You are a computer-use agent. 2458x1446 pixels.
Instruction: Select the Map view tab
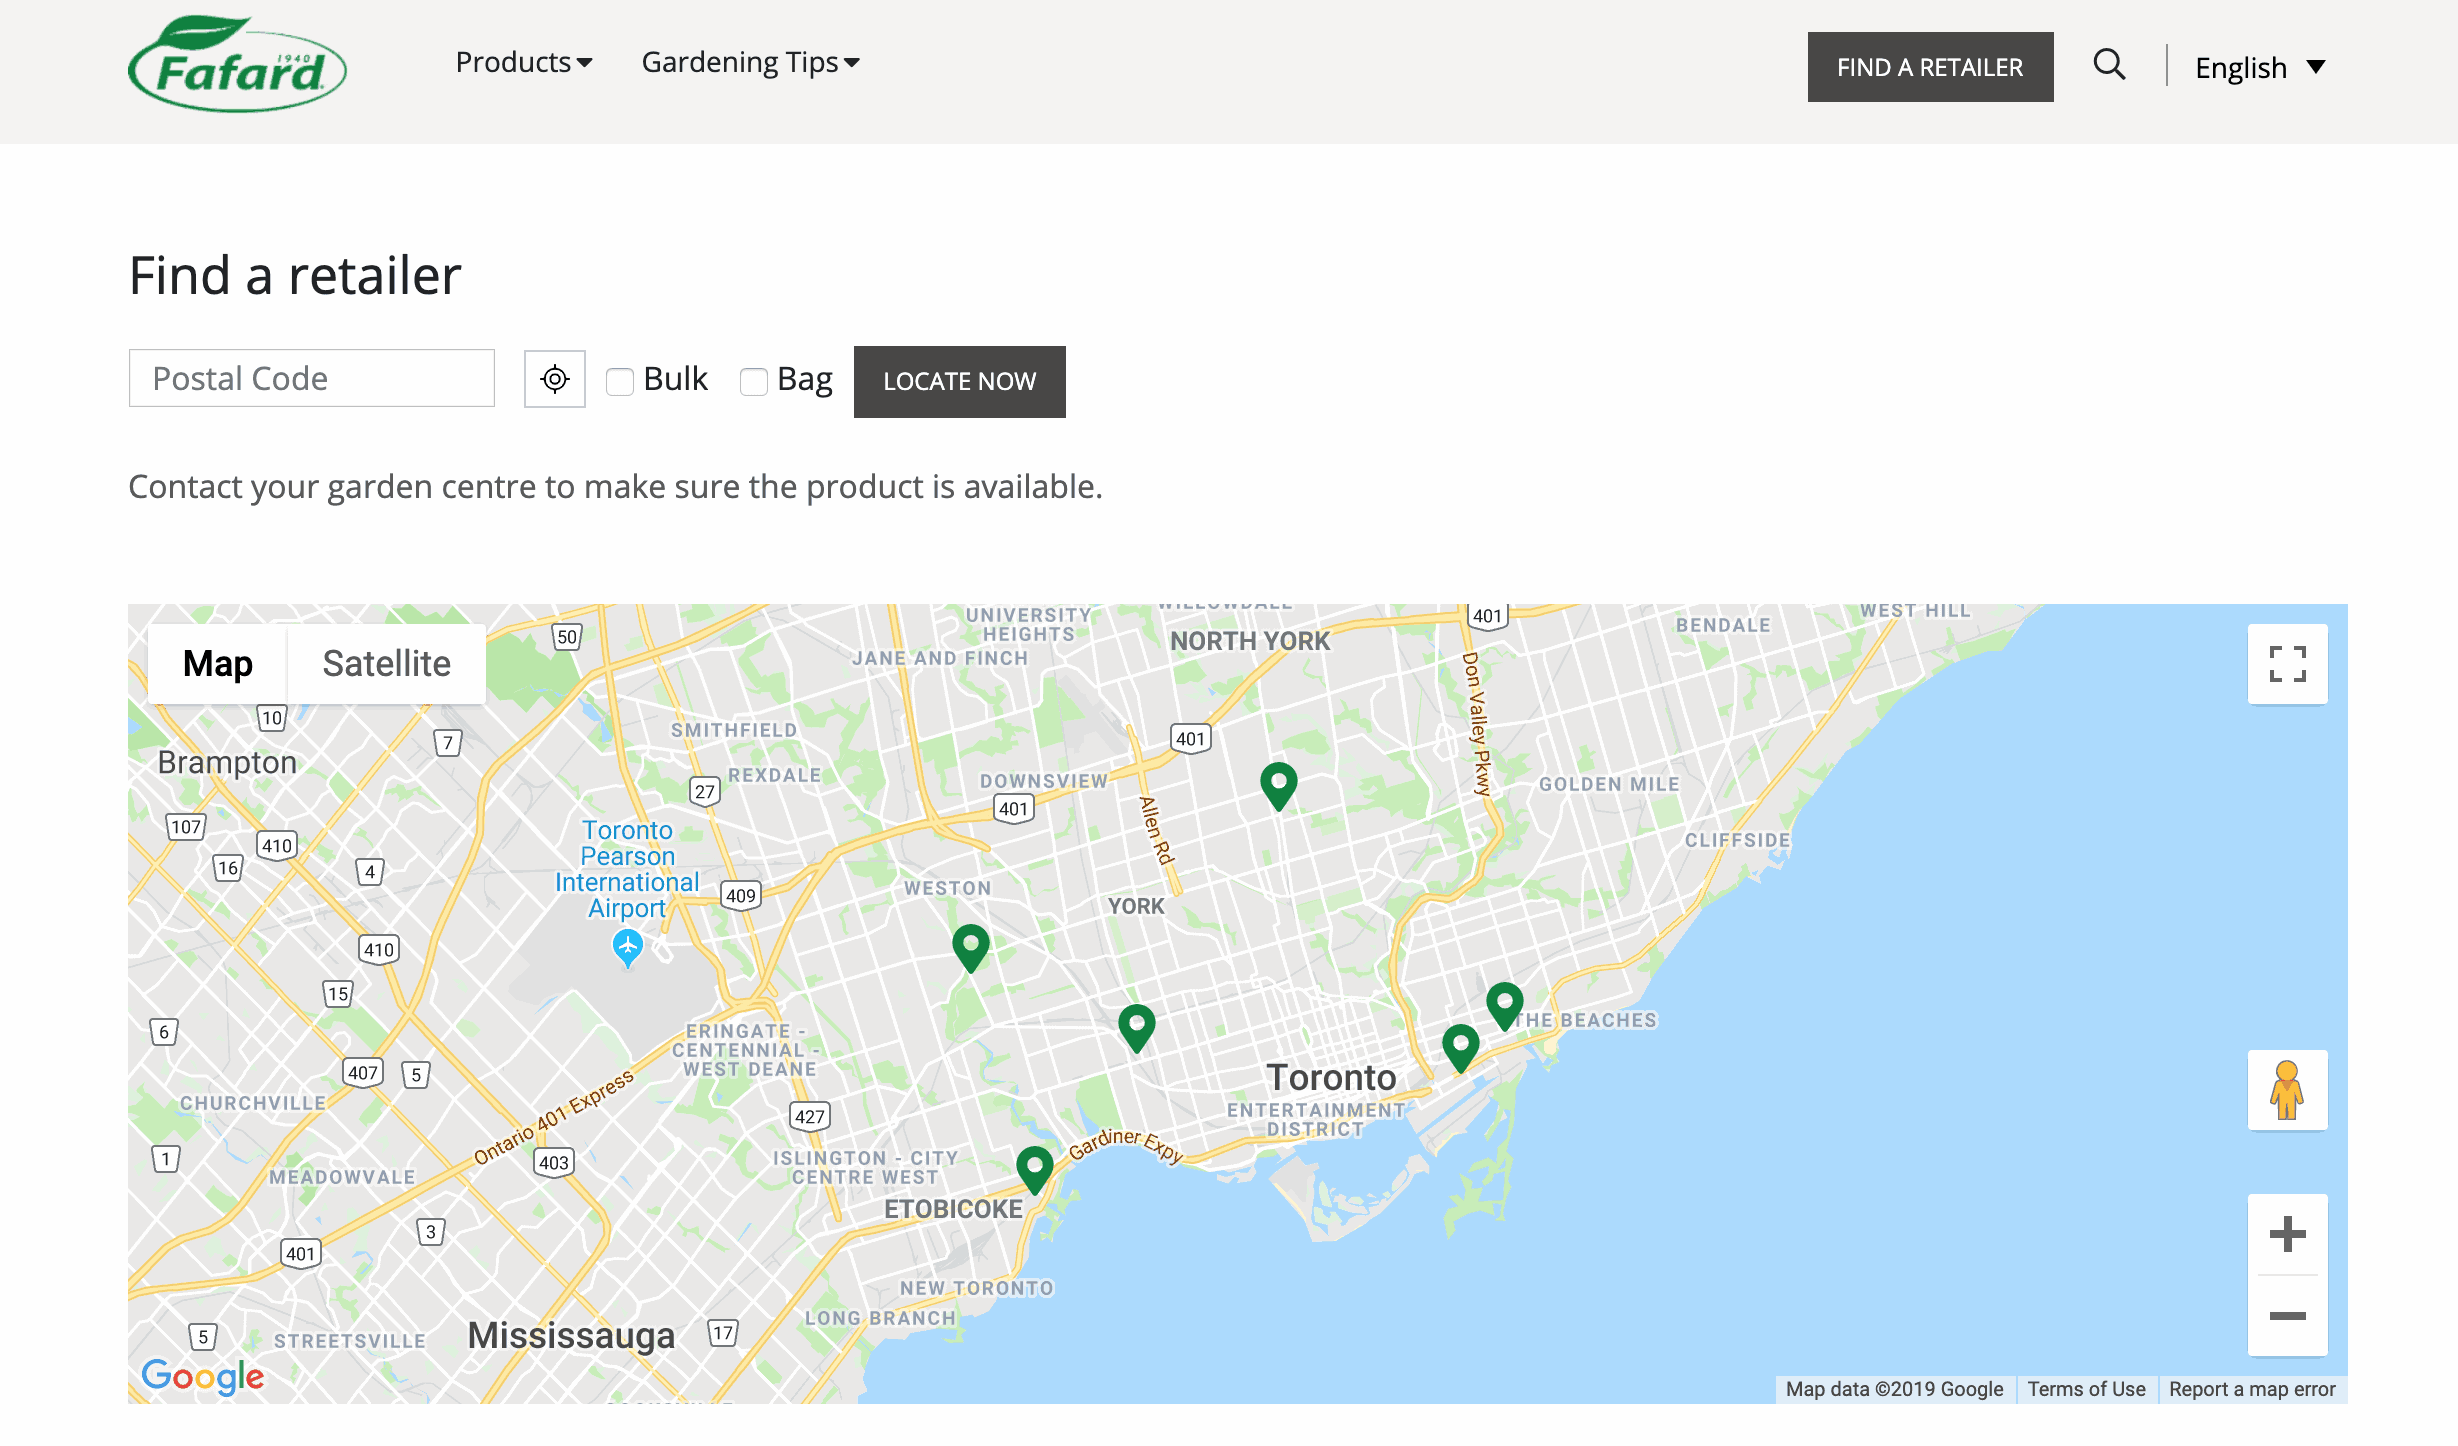(218, 664)
